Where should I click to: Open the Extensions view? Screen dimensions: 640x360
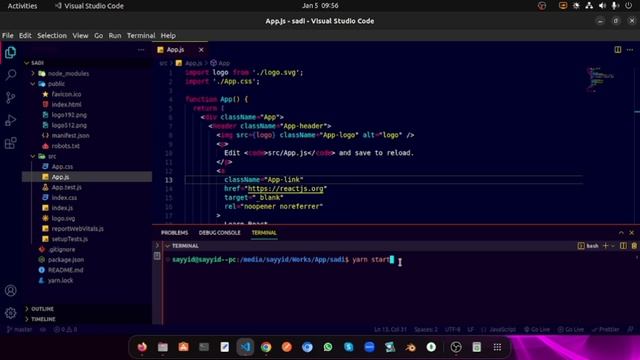click(11, 143)
